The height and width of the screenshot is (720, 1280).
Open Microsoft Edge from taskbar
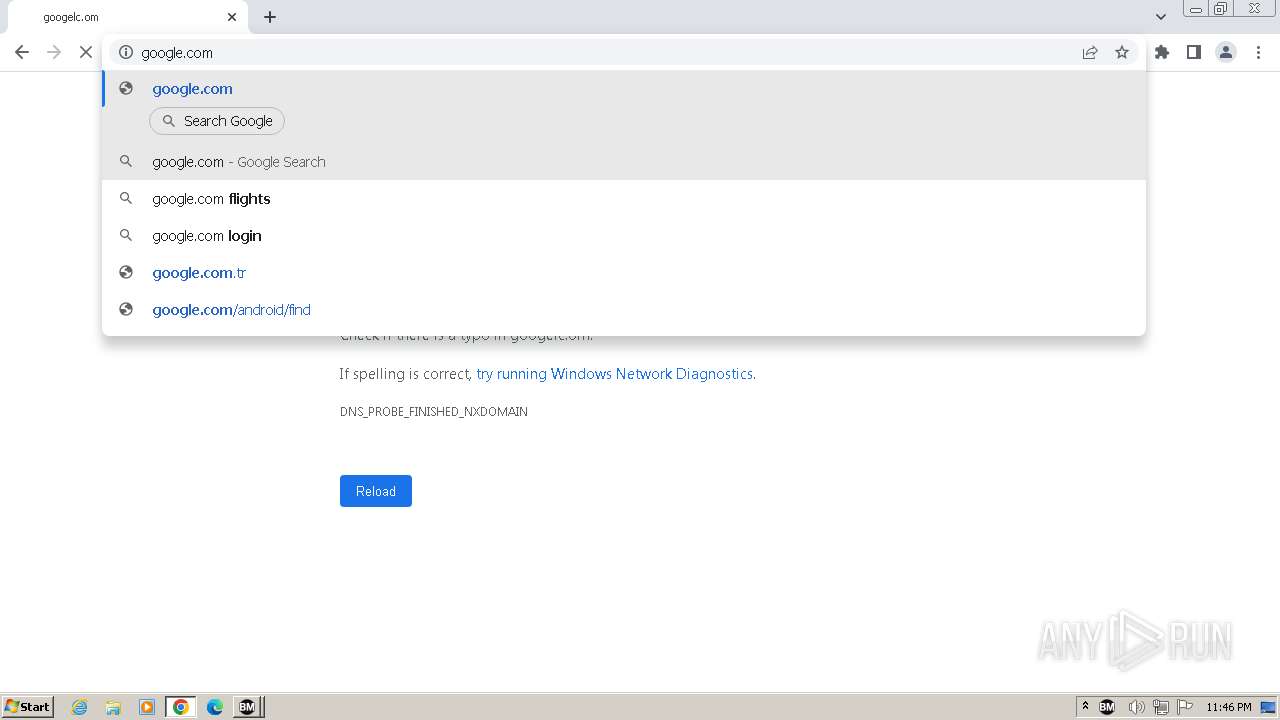coord(215,707)
